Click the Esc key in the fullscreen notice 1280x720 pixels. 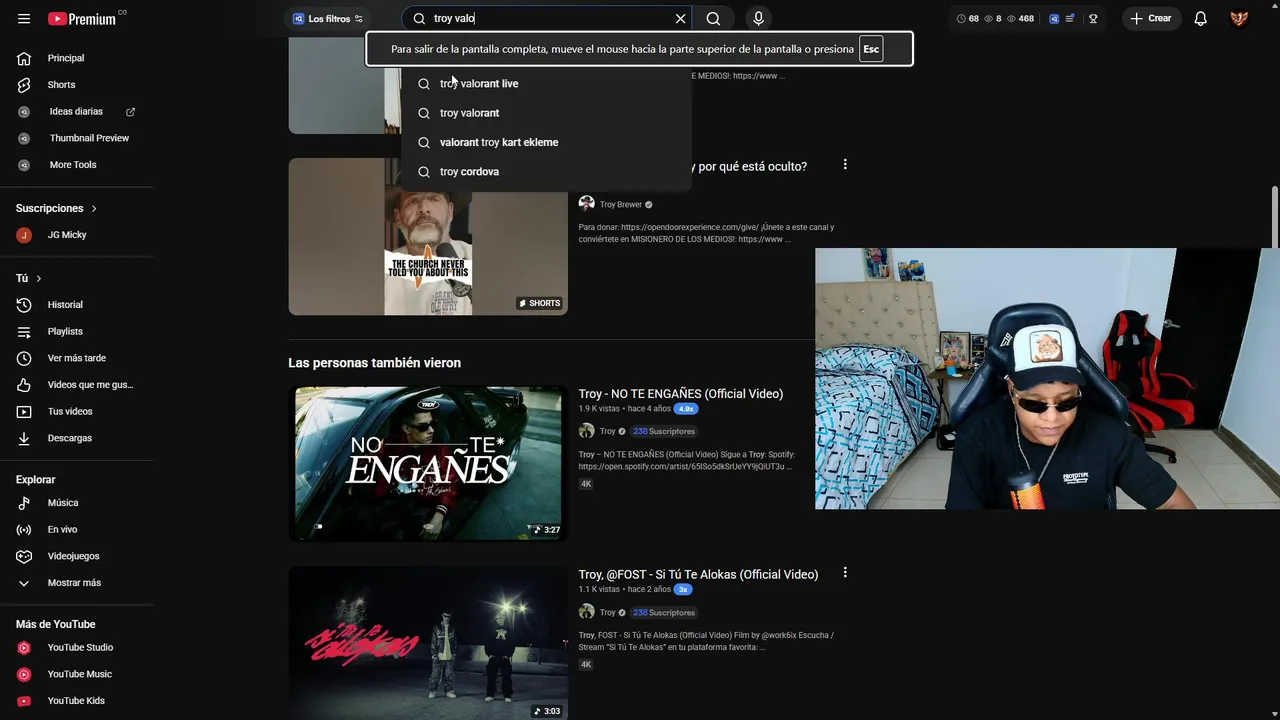[871, 49]
